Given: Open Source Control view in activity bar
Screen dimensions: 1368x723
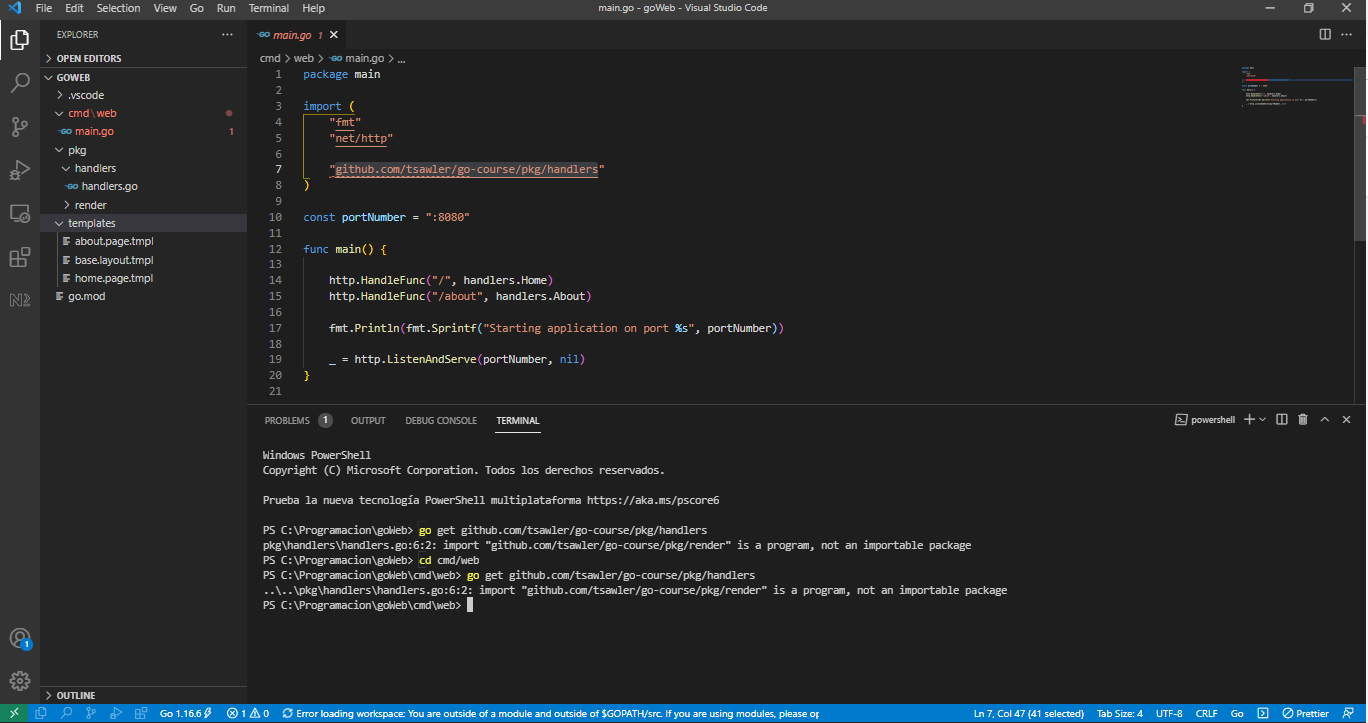Looking at the screenshot, I should tap(19, 127).
